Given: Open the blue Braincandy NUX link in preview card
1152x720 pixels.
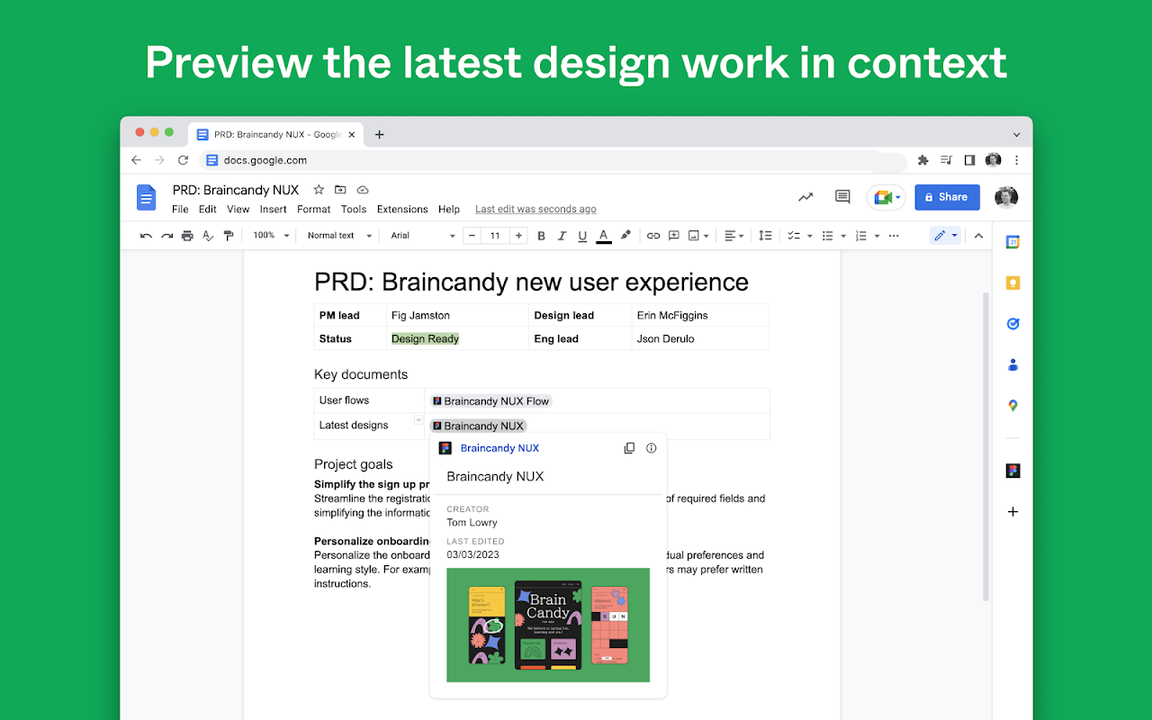Looking at the screenshot, I should (500, 448).
